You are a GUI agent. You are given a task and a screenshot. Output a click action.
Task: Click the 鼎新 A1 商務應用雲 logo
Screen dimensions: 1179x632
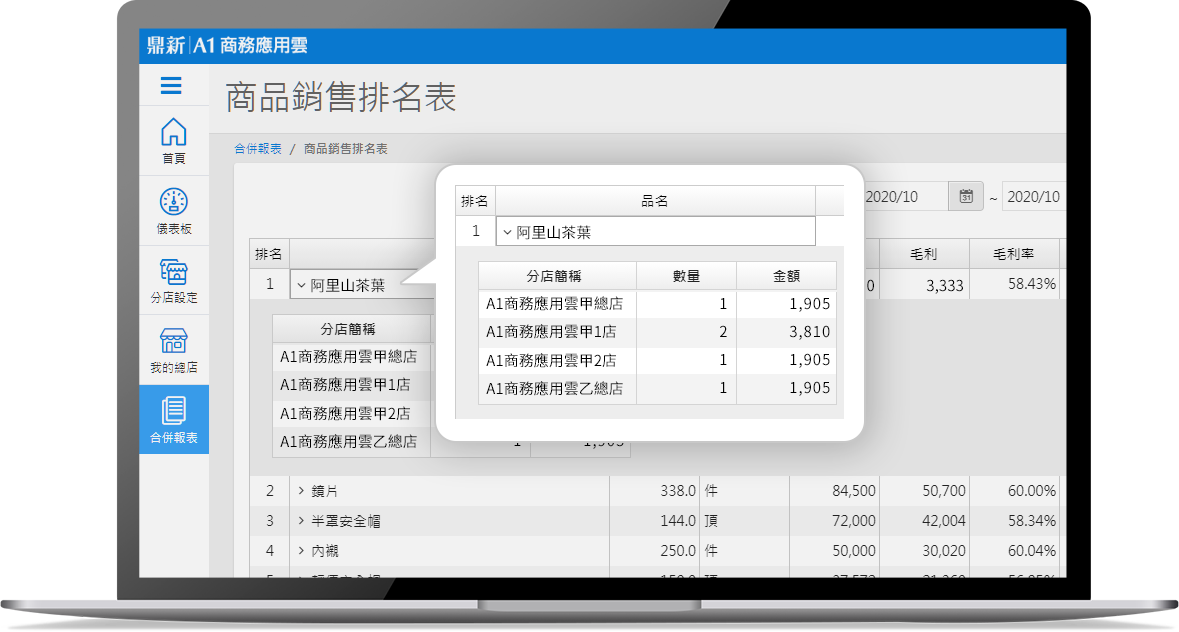(x=227, y=44)
